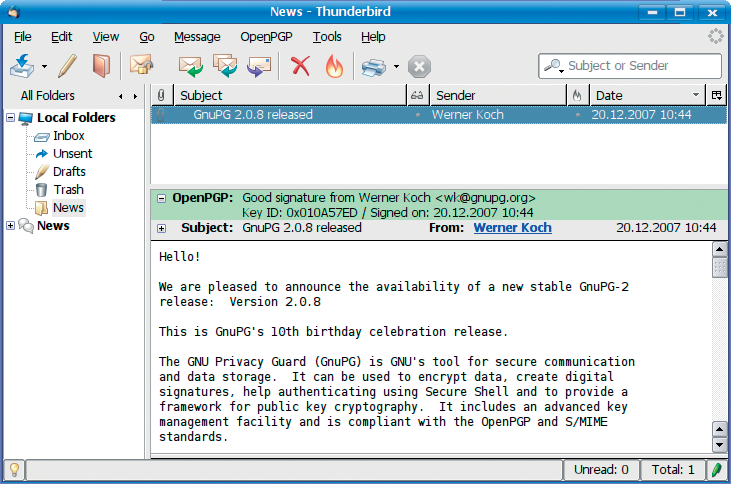The width and height of the screenshot is (731, 484).
Task: Sort messages by Date column
Action: pyautogui.click(x=647, y=96)
